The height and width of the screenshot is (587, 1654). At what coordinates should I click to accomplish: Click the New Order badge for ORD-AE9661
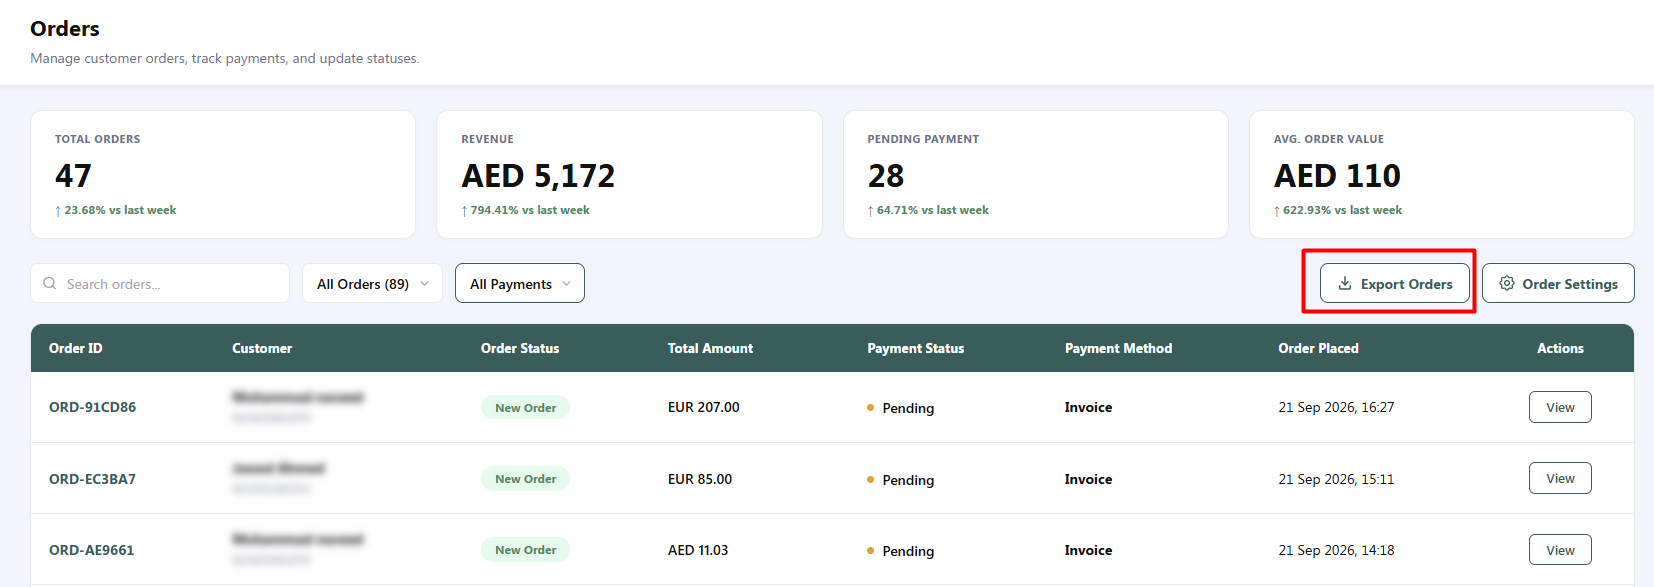click(525, 550)
